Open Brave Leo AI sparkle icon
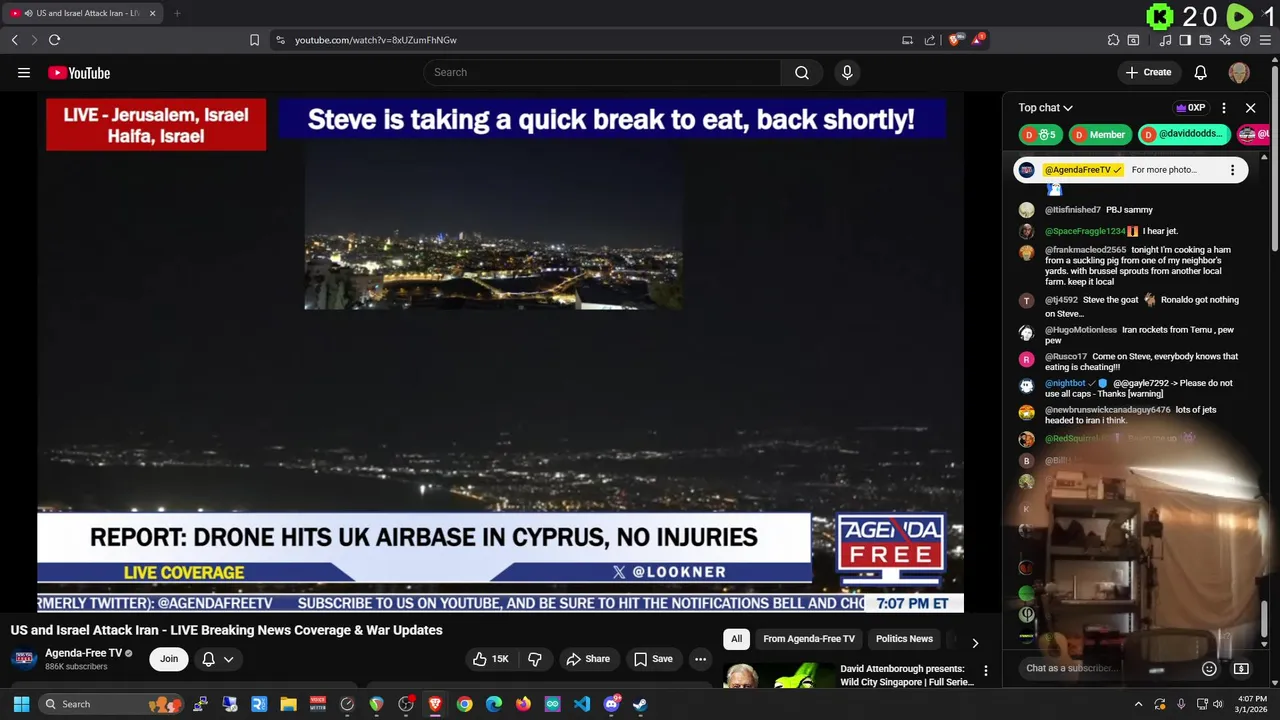The image size is (1280, 720). (1225, 40)
